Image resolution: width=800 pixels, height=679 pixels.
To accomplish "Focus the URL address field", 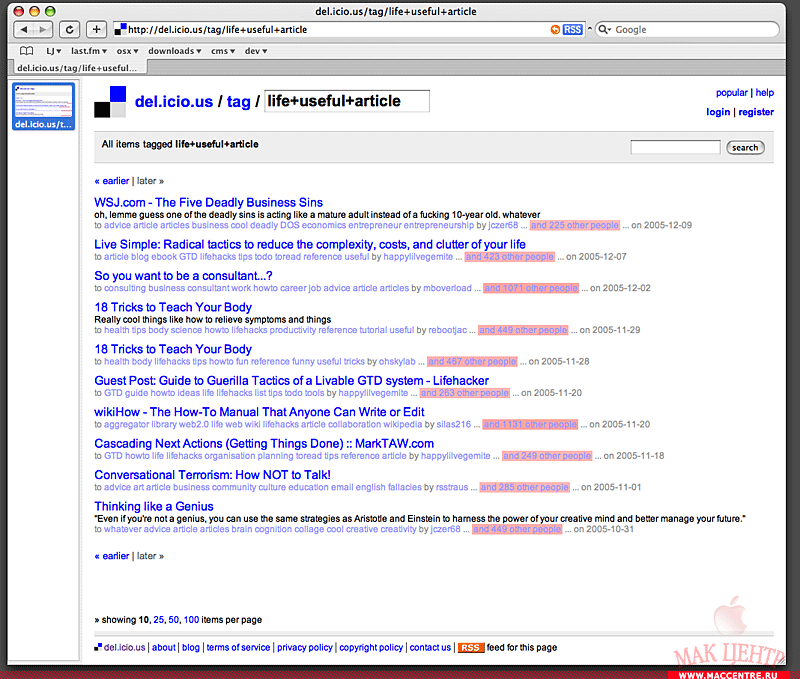I will click(x=337, y=30).
